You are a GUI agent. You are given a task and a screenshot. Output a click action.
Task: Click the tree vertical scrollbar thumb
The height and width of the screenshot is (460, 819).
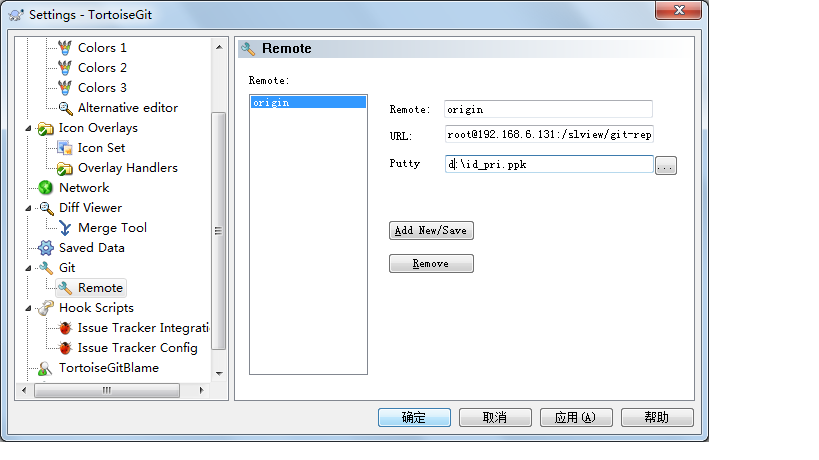click(219, 231)
